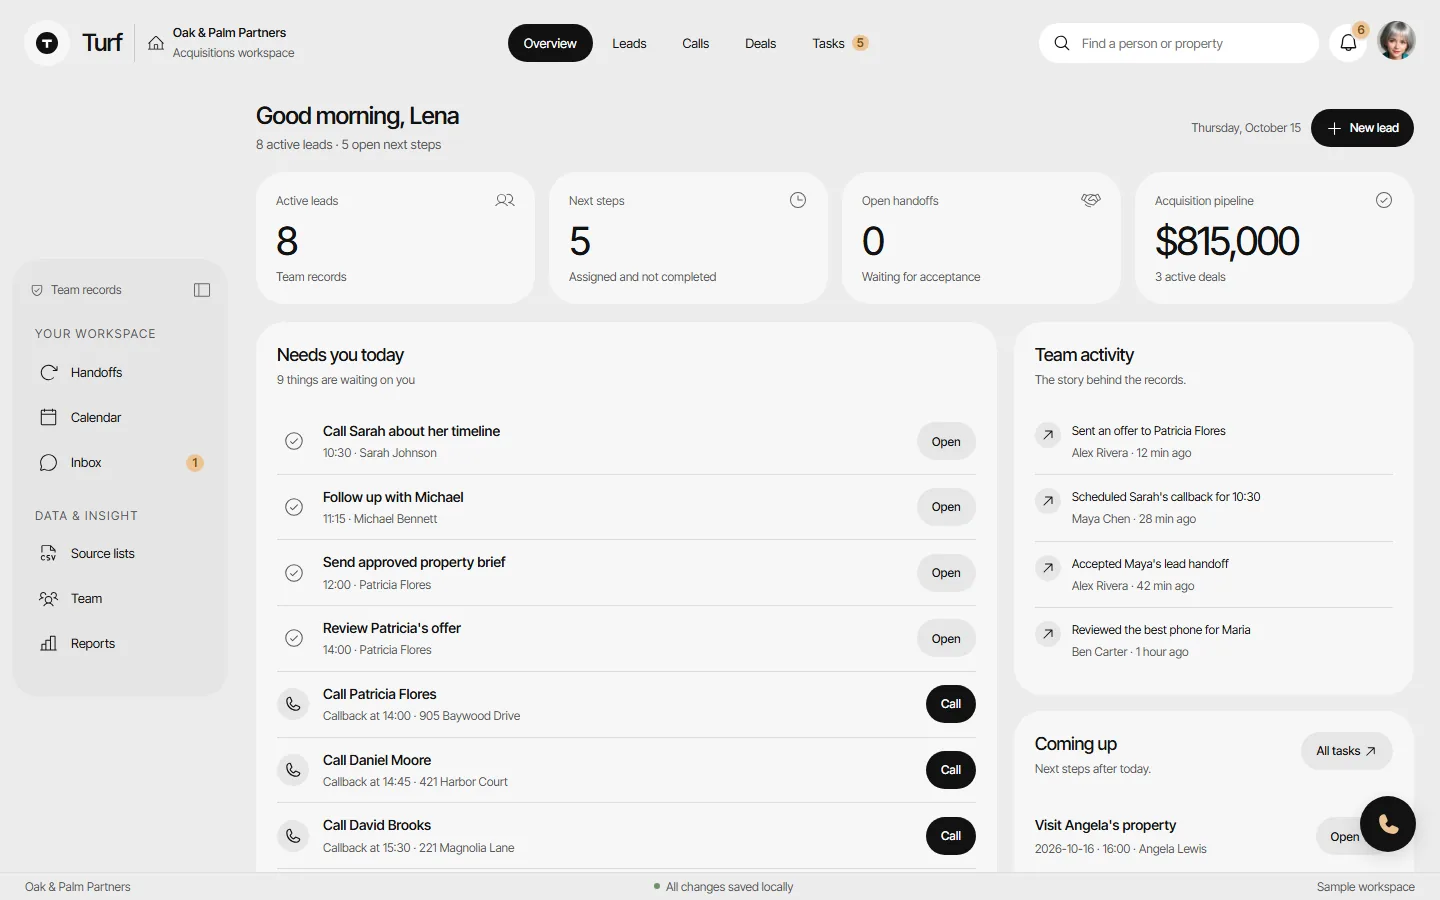The width and height of the screenshot is (1440, 900).
Task: Open Team in the sidebar
Action: pyautogui.click(x=120, y=599)
